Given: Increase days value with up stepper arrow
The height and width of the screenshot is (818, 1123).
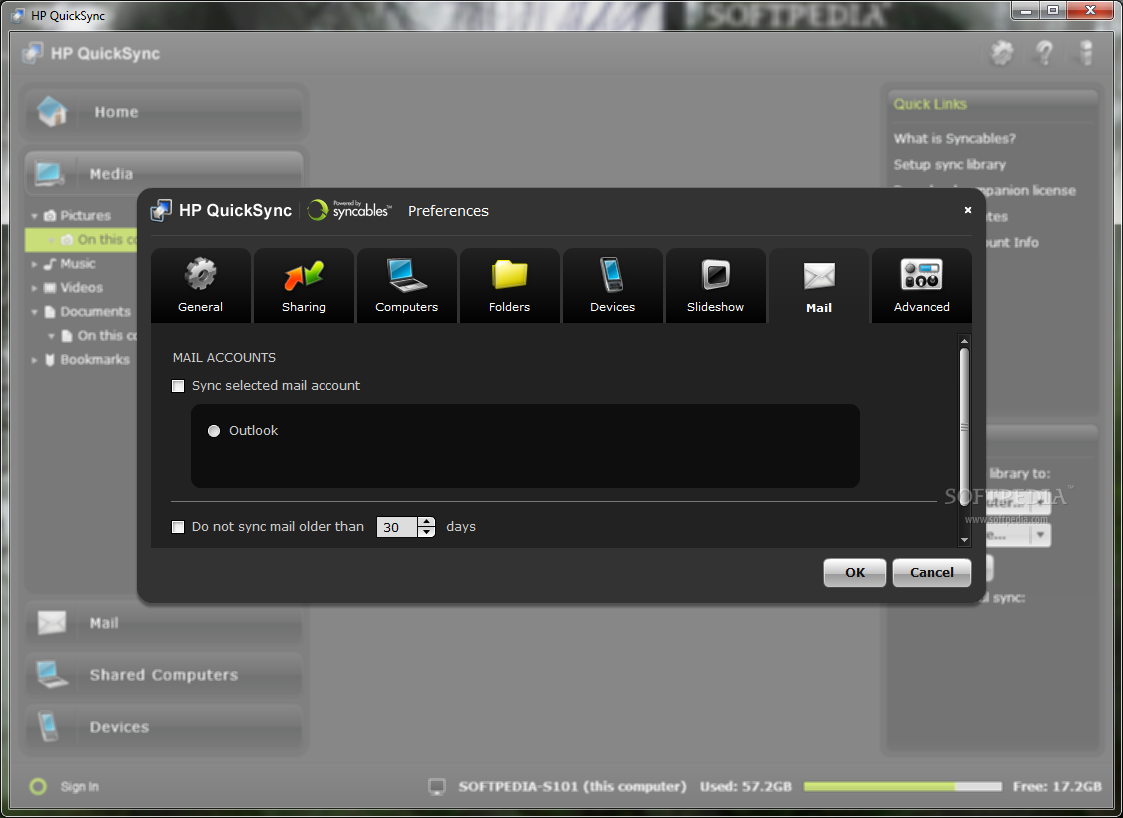Looking at the screenshot, I should click(427, 522).
